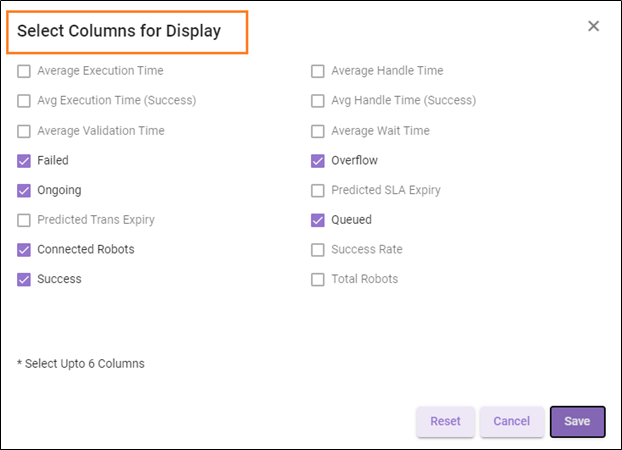Uncheck the Queued column checkbox
The image size is (622, 450).
click(318, 220)
